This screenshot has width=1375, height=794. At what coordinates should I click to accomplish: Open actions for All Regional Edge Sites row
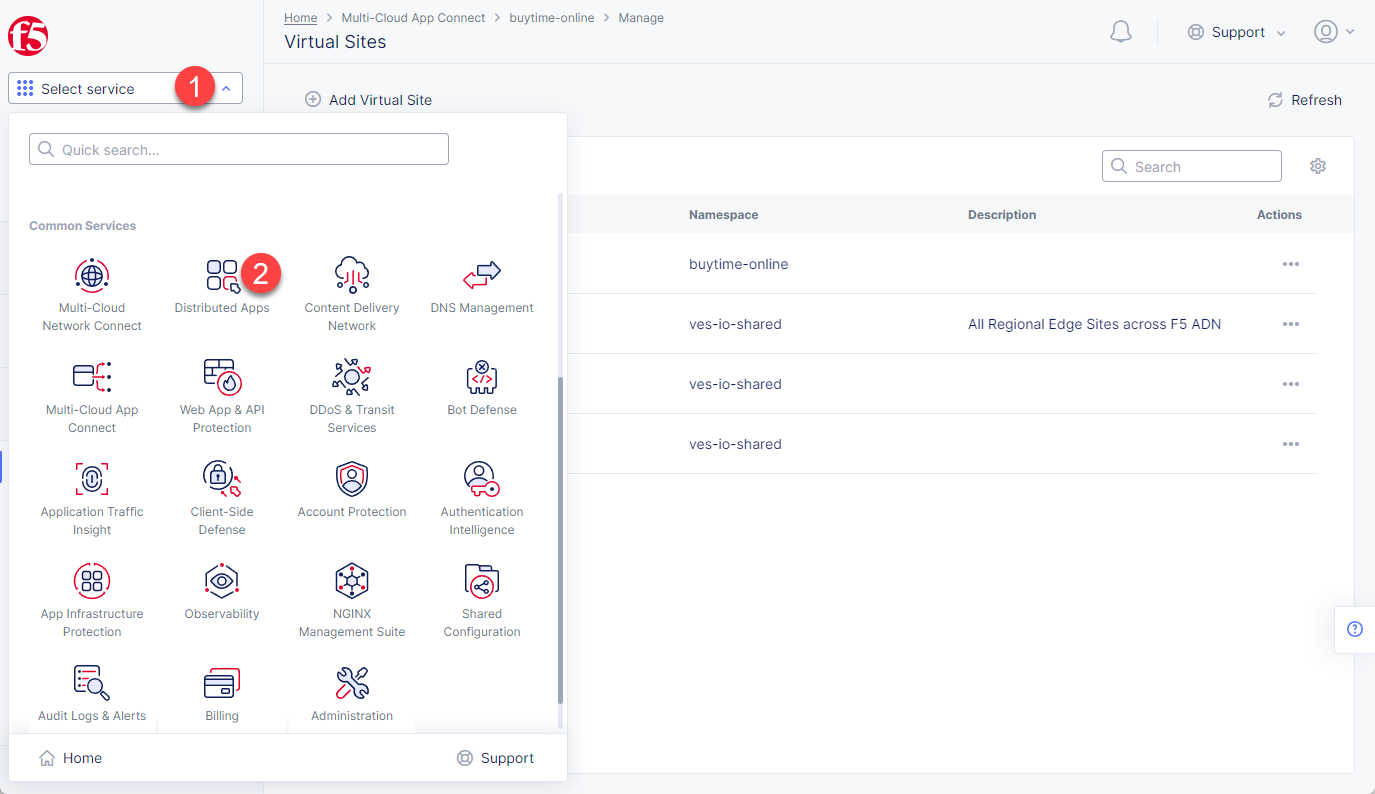point(1291,324)
